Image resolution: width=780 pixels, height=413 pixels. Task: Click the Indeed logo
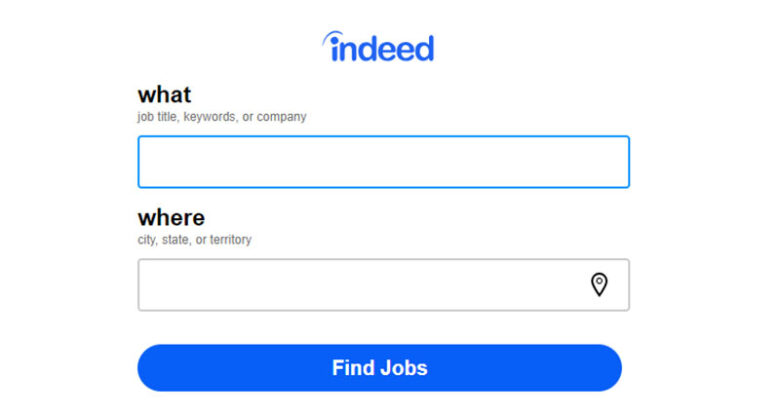click(x=379, y=47)
